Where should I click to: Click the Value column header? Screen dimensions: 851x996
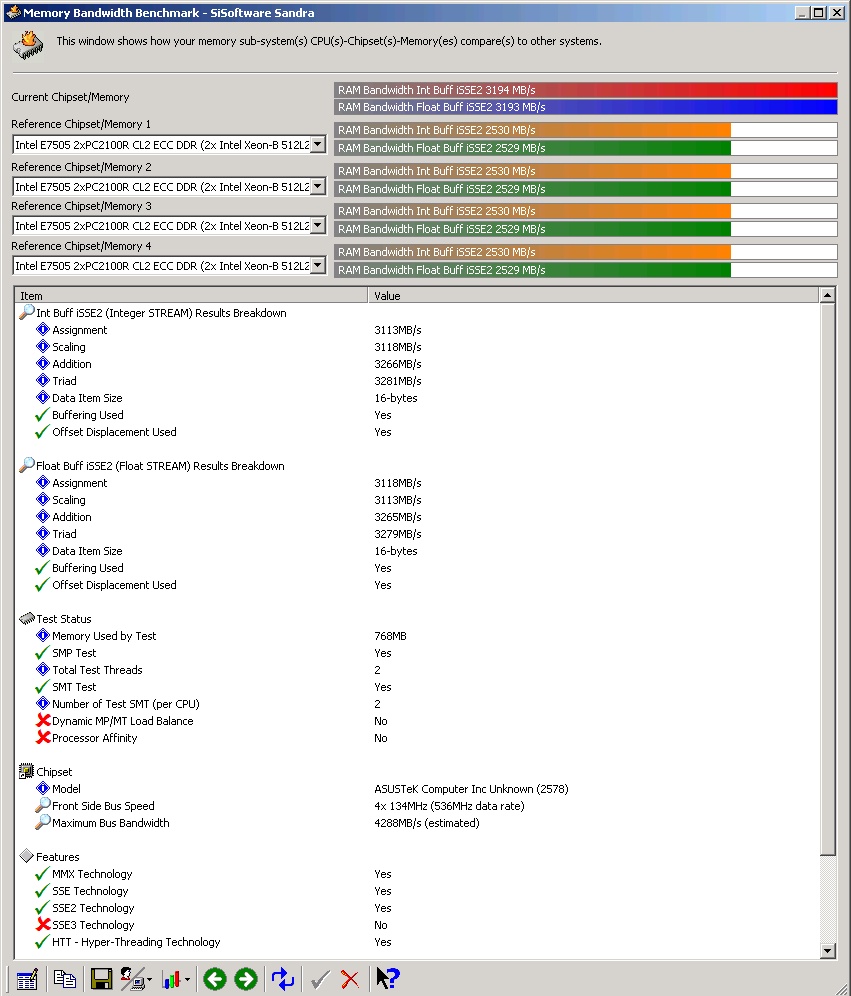[x=593, y=295]
